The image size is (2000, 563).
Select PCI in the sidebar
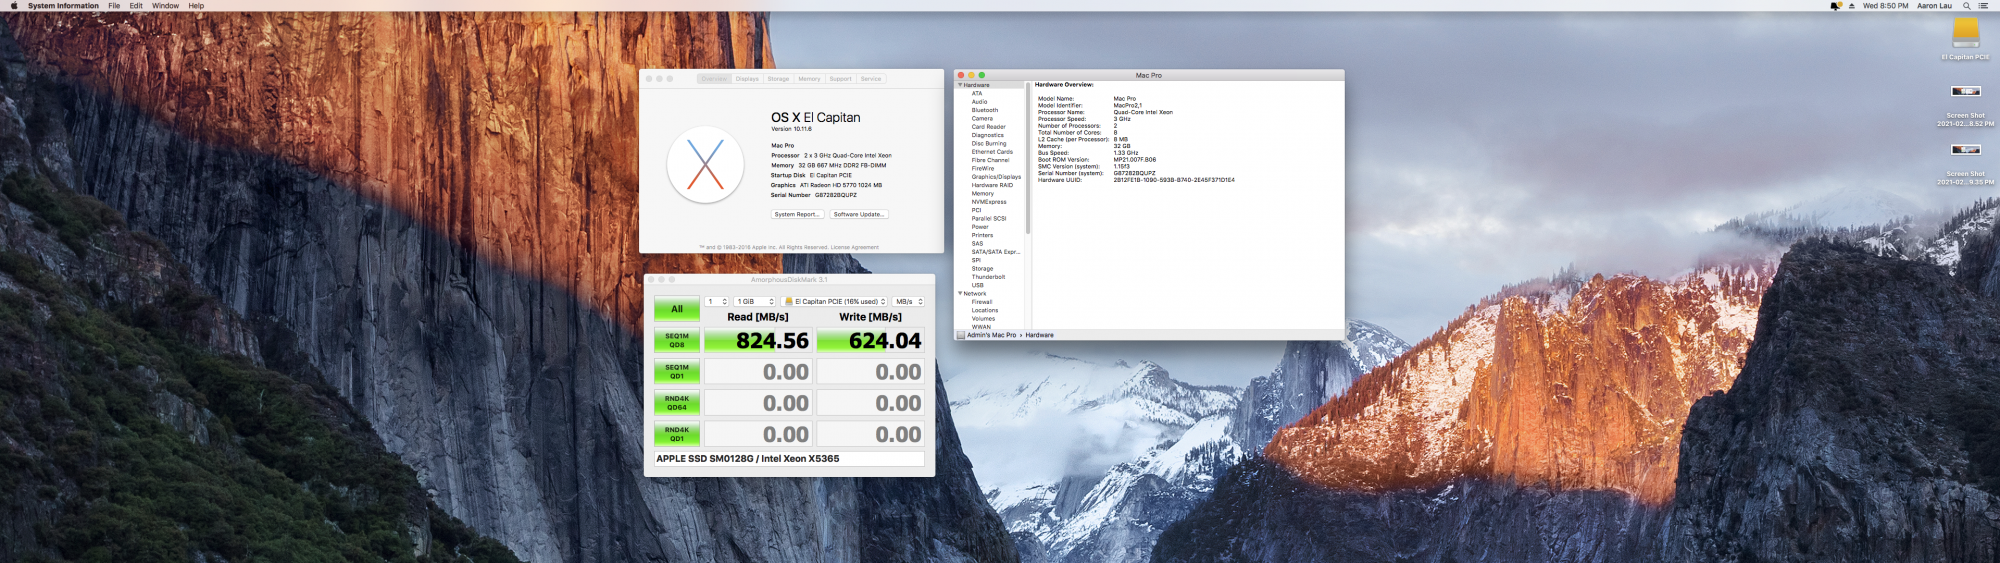976,210
